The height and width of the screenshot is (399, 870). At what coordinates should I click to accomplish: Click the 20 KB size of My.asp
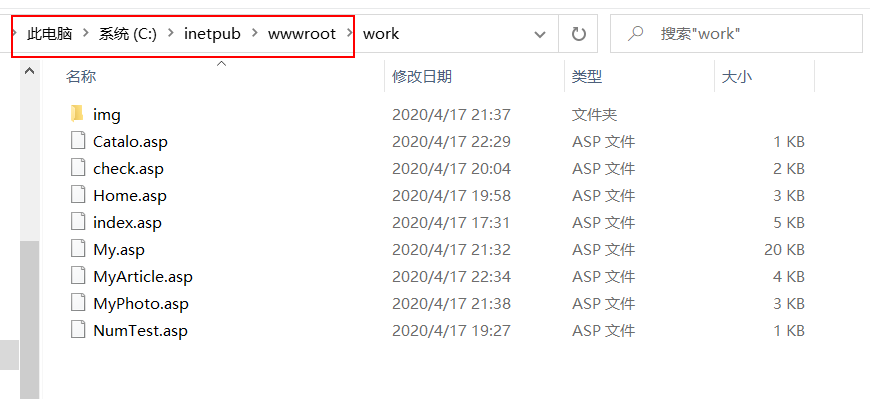click(784, 250)
